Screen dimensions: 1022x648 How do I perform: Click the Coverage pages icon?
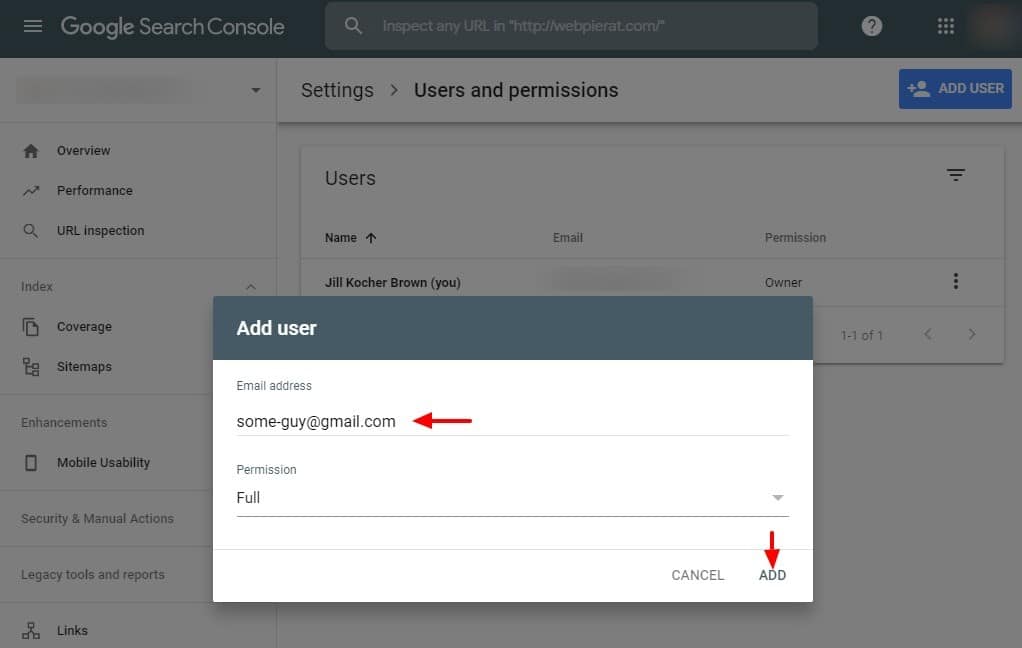(31, 327)
